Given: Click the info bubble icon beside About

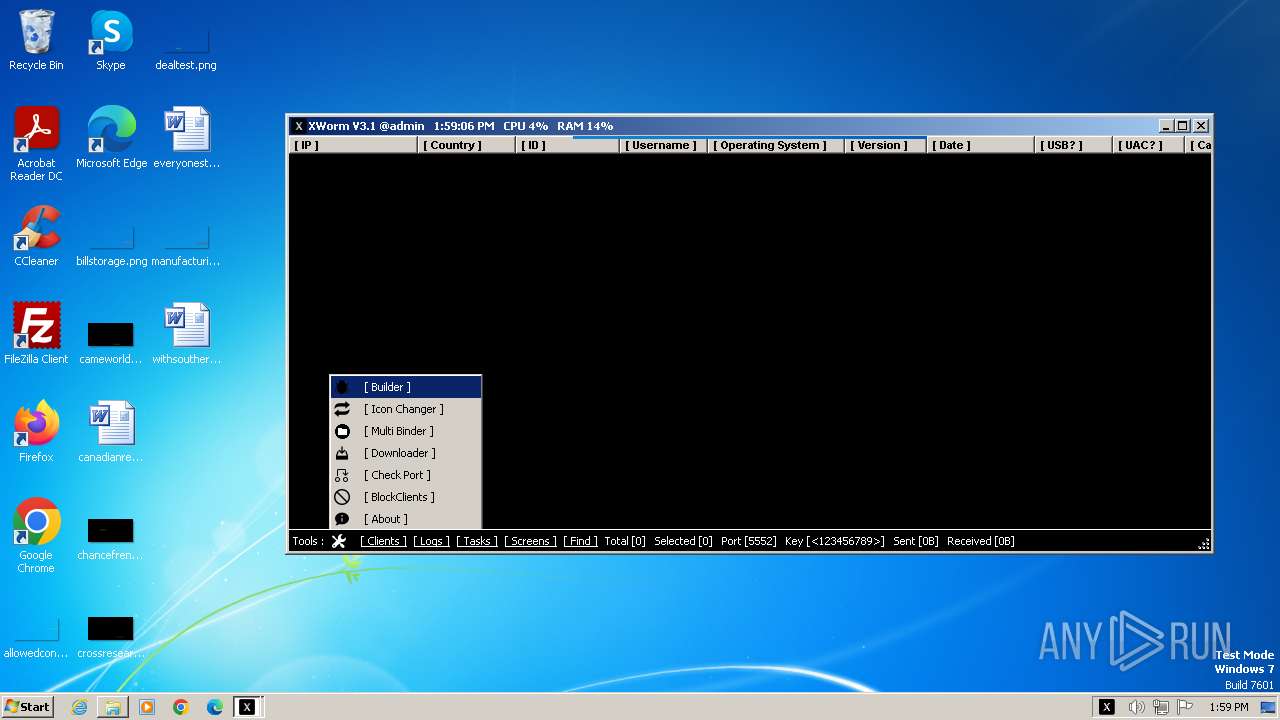Looking at the screenshot, I should pos(342,519).
